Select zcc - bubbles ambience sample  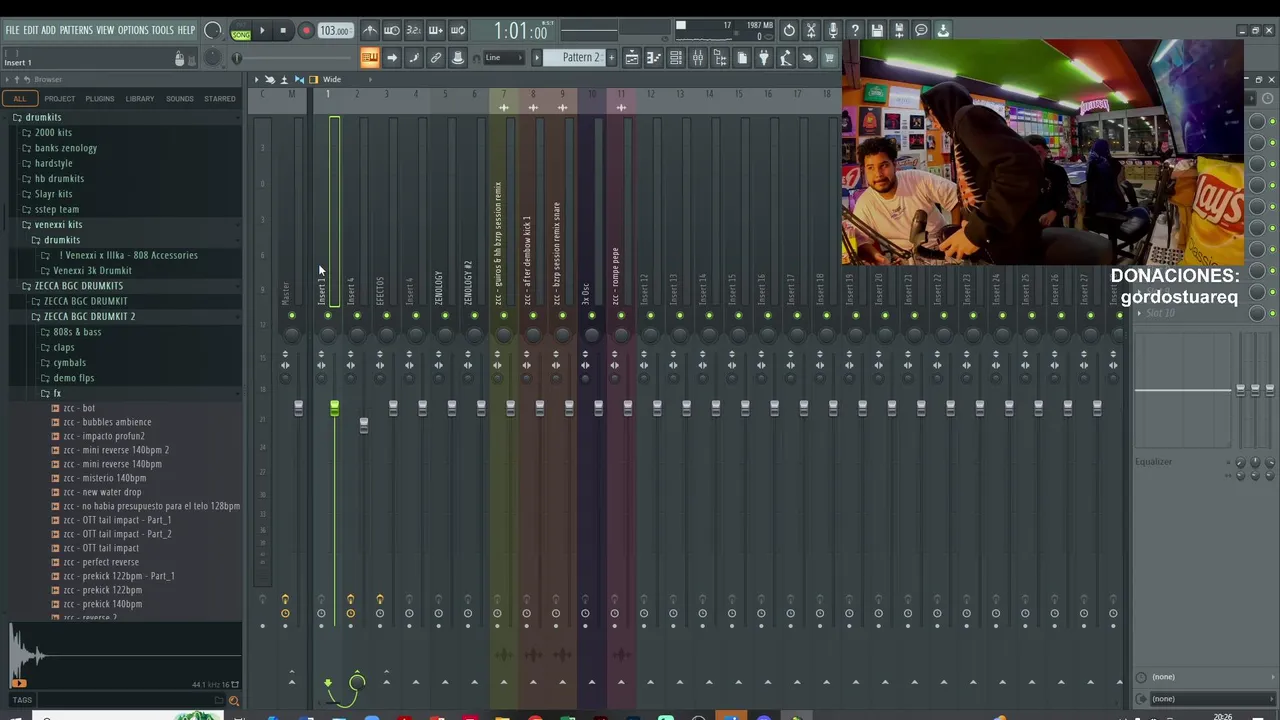click(x=107, y=422)
